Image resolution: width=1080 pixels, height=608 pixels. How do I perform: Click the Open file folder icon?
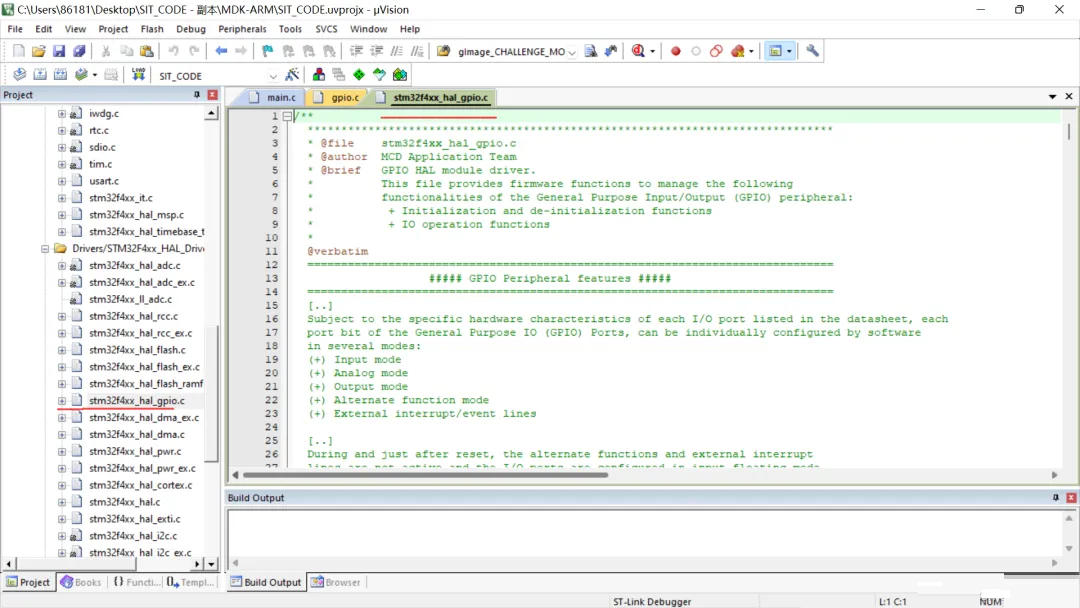[39, 51]
